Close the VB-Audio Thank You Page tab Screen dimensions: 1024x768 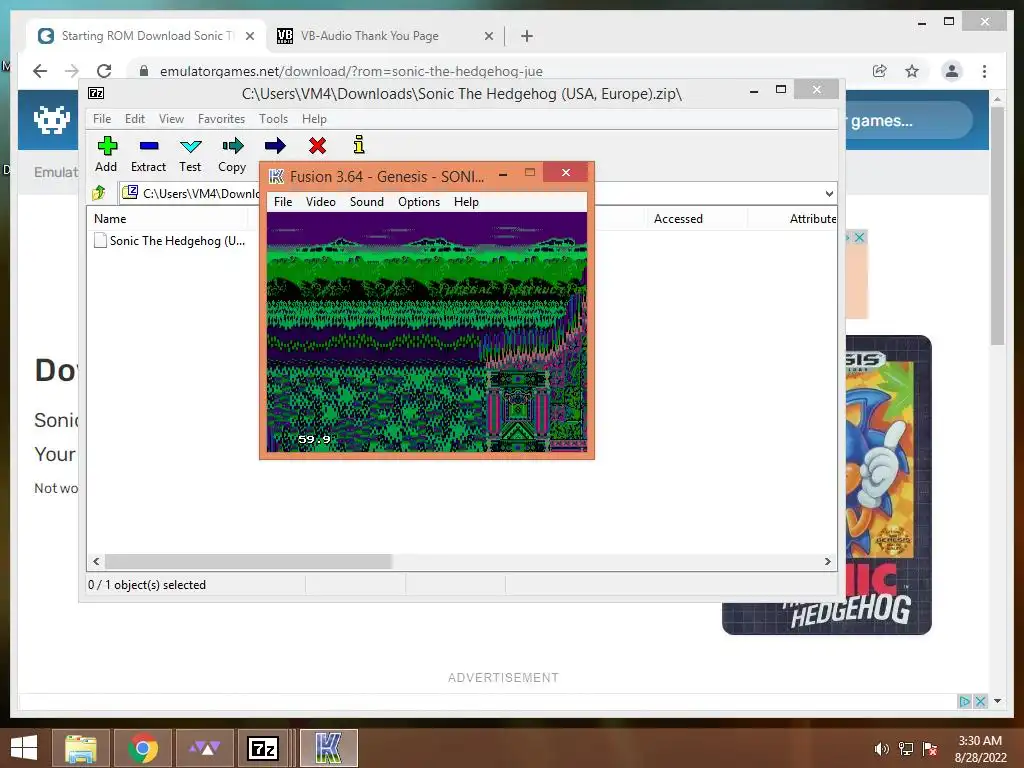(488, 37)
